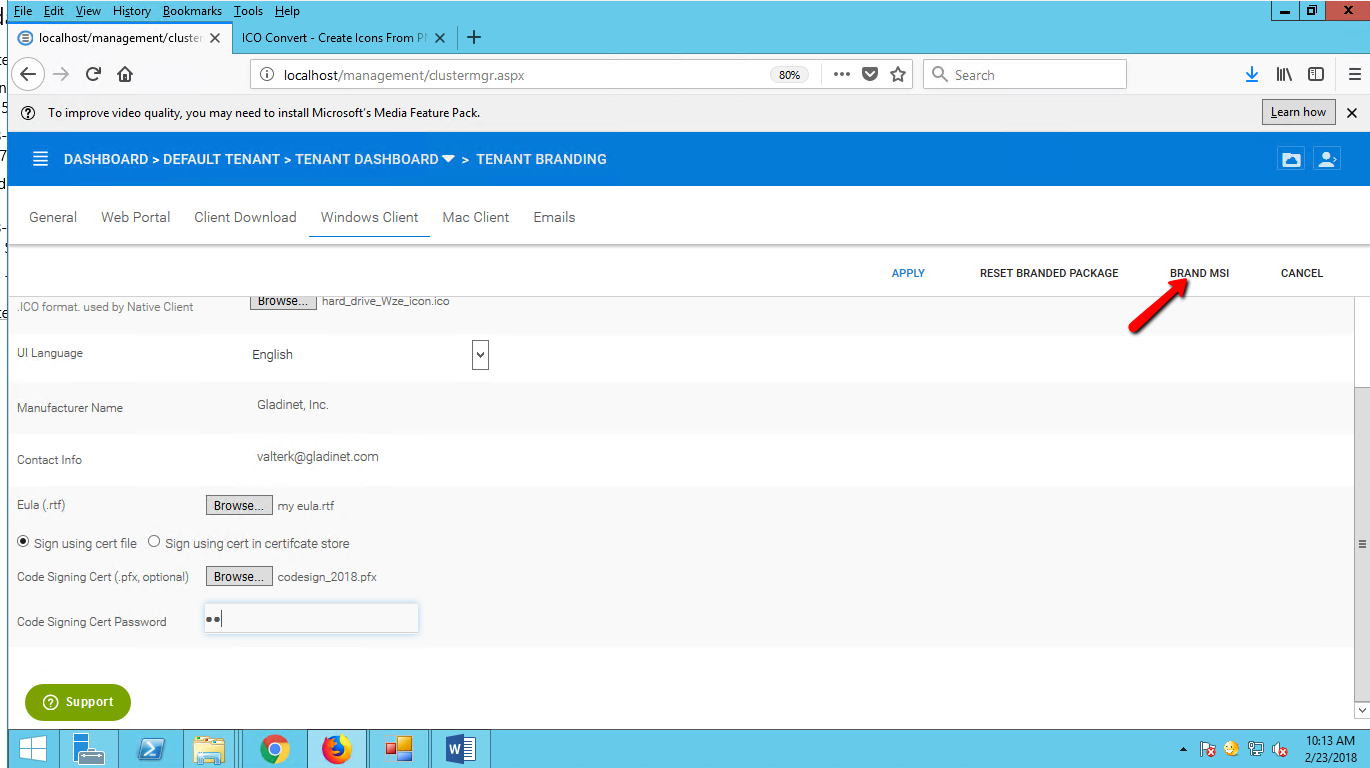Switch to the Mac Client tab
The image size is (1370, 768).
(x=476, y=217)
